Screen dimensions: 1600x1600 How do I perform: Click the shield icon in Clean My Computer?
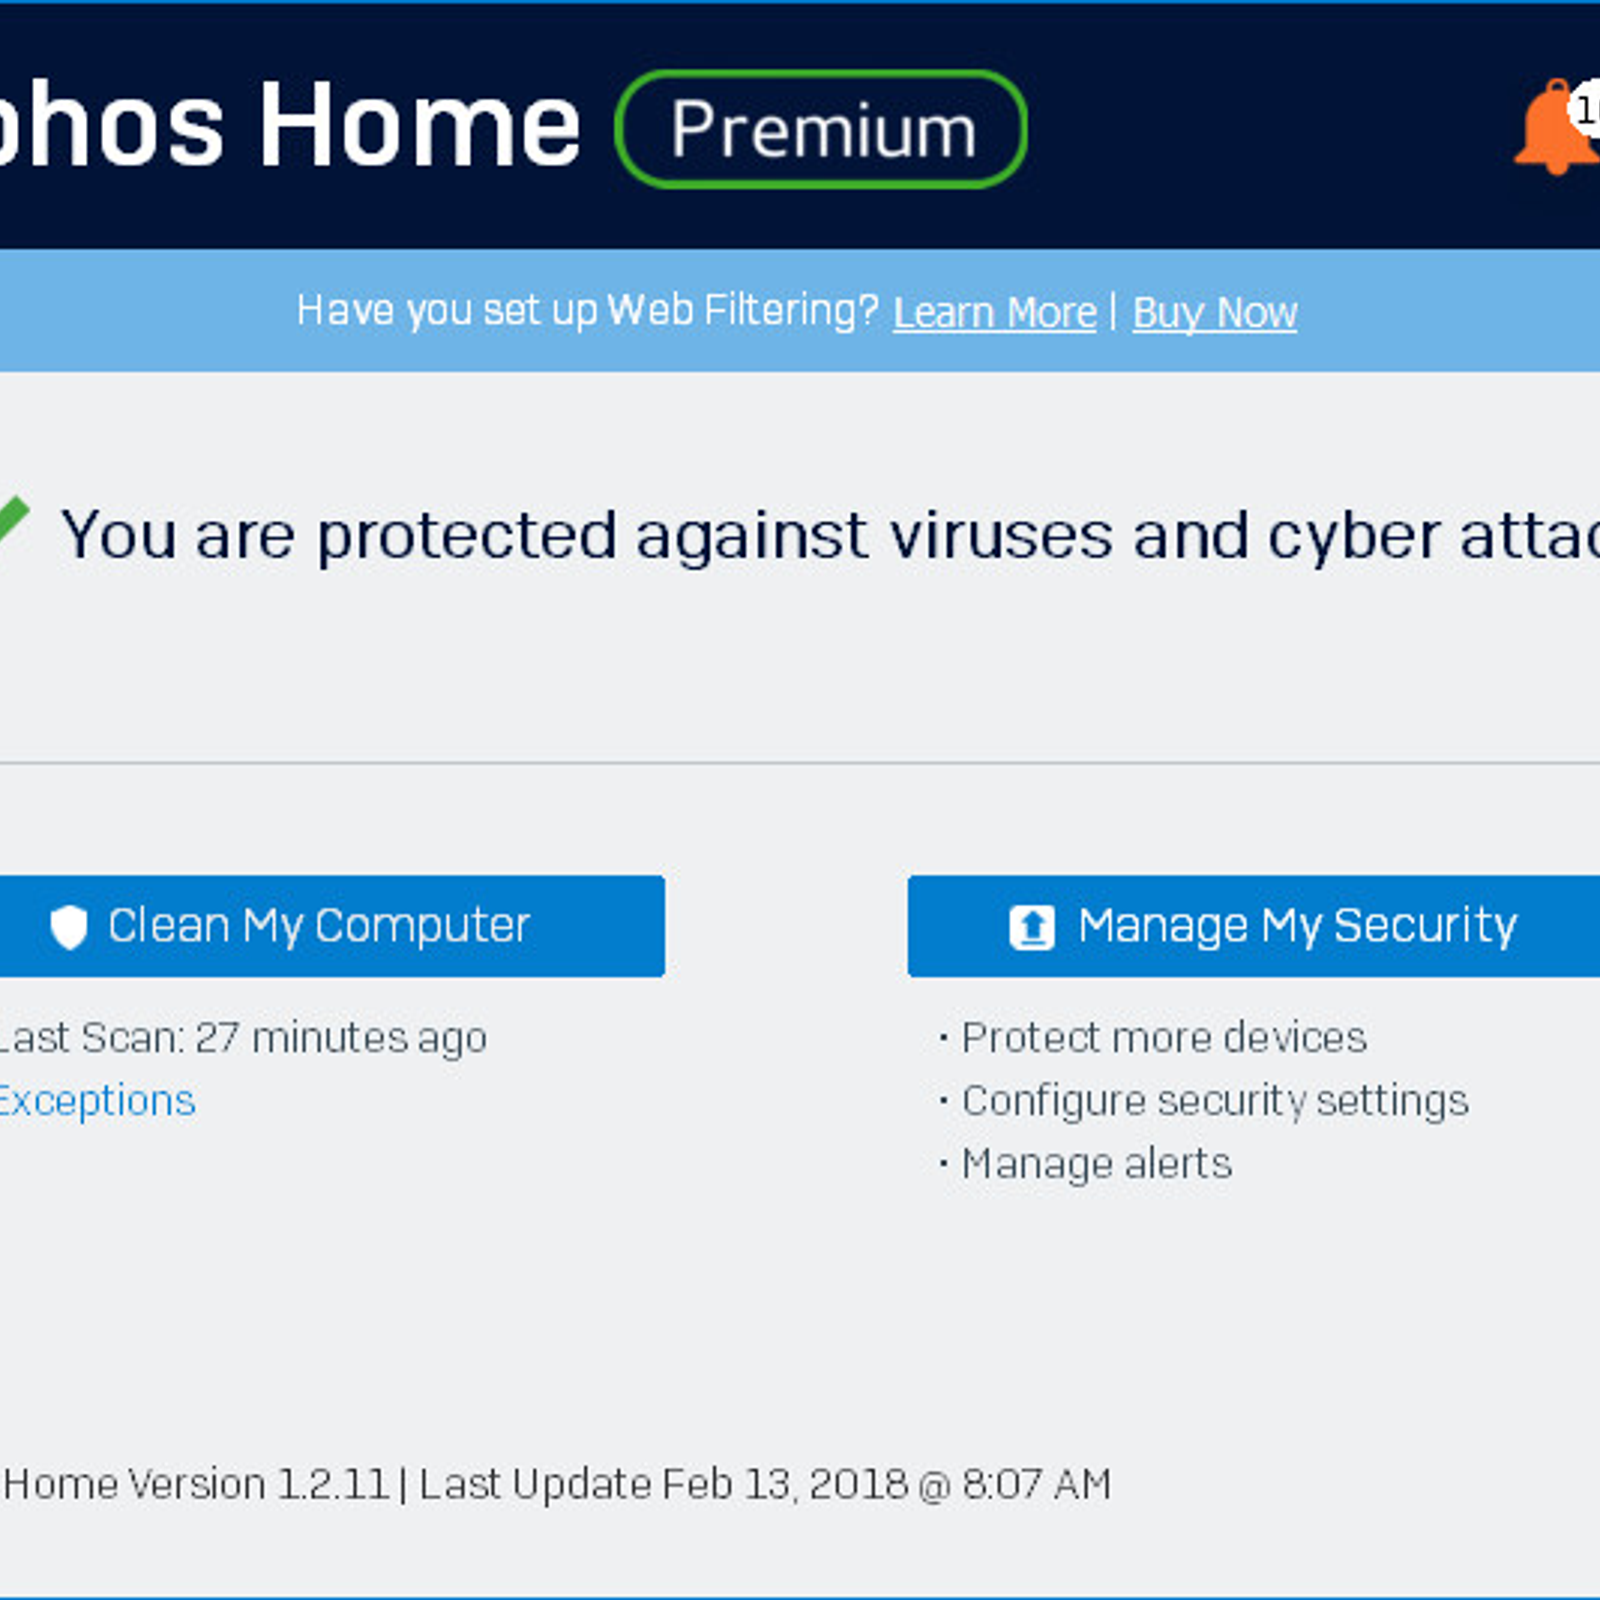pos(69,927)
